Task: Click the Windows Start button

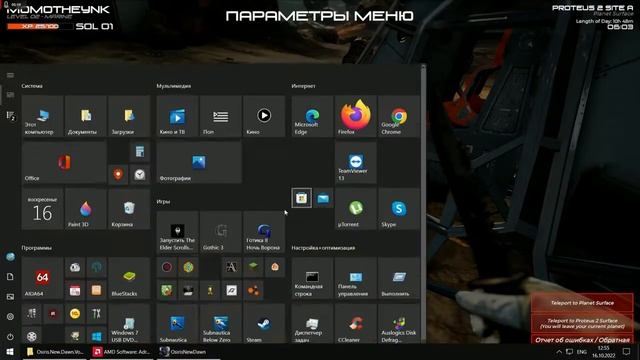Action: click(x=10, y=352)
